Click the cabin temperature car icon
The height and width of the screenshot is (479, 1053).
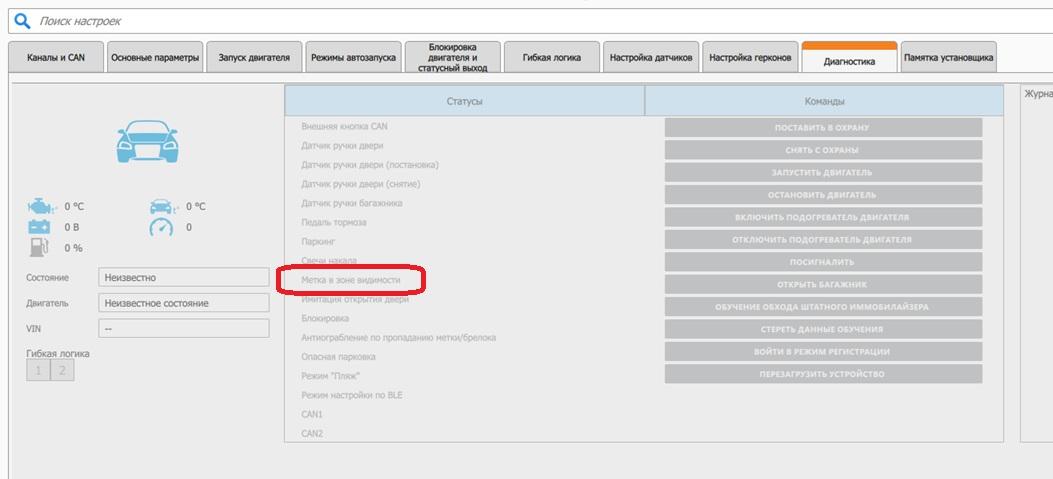[x=164, y=207]
